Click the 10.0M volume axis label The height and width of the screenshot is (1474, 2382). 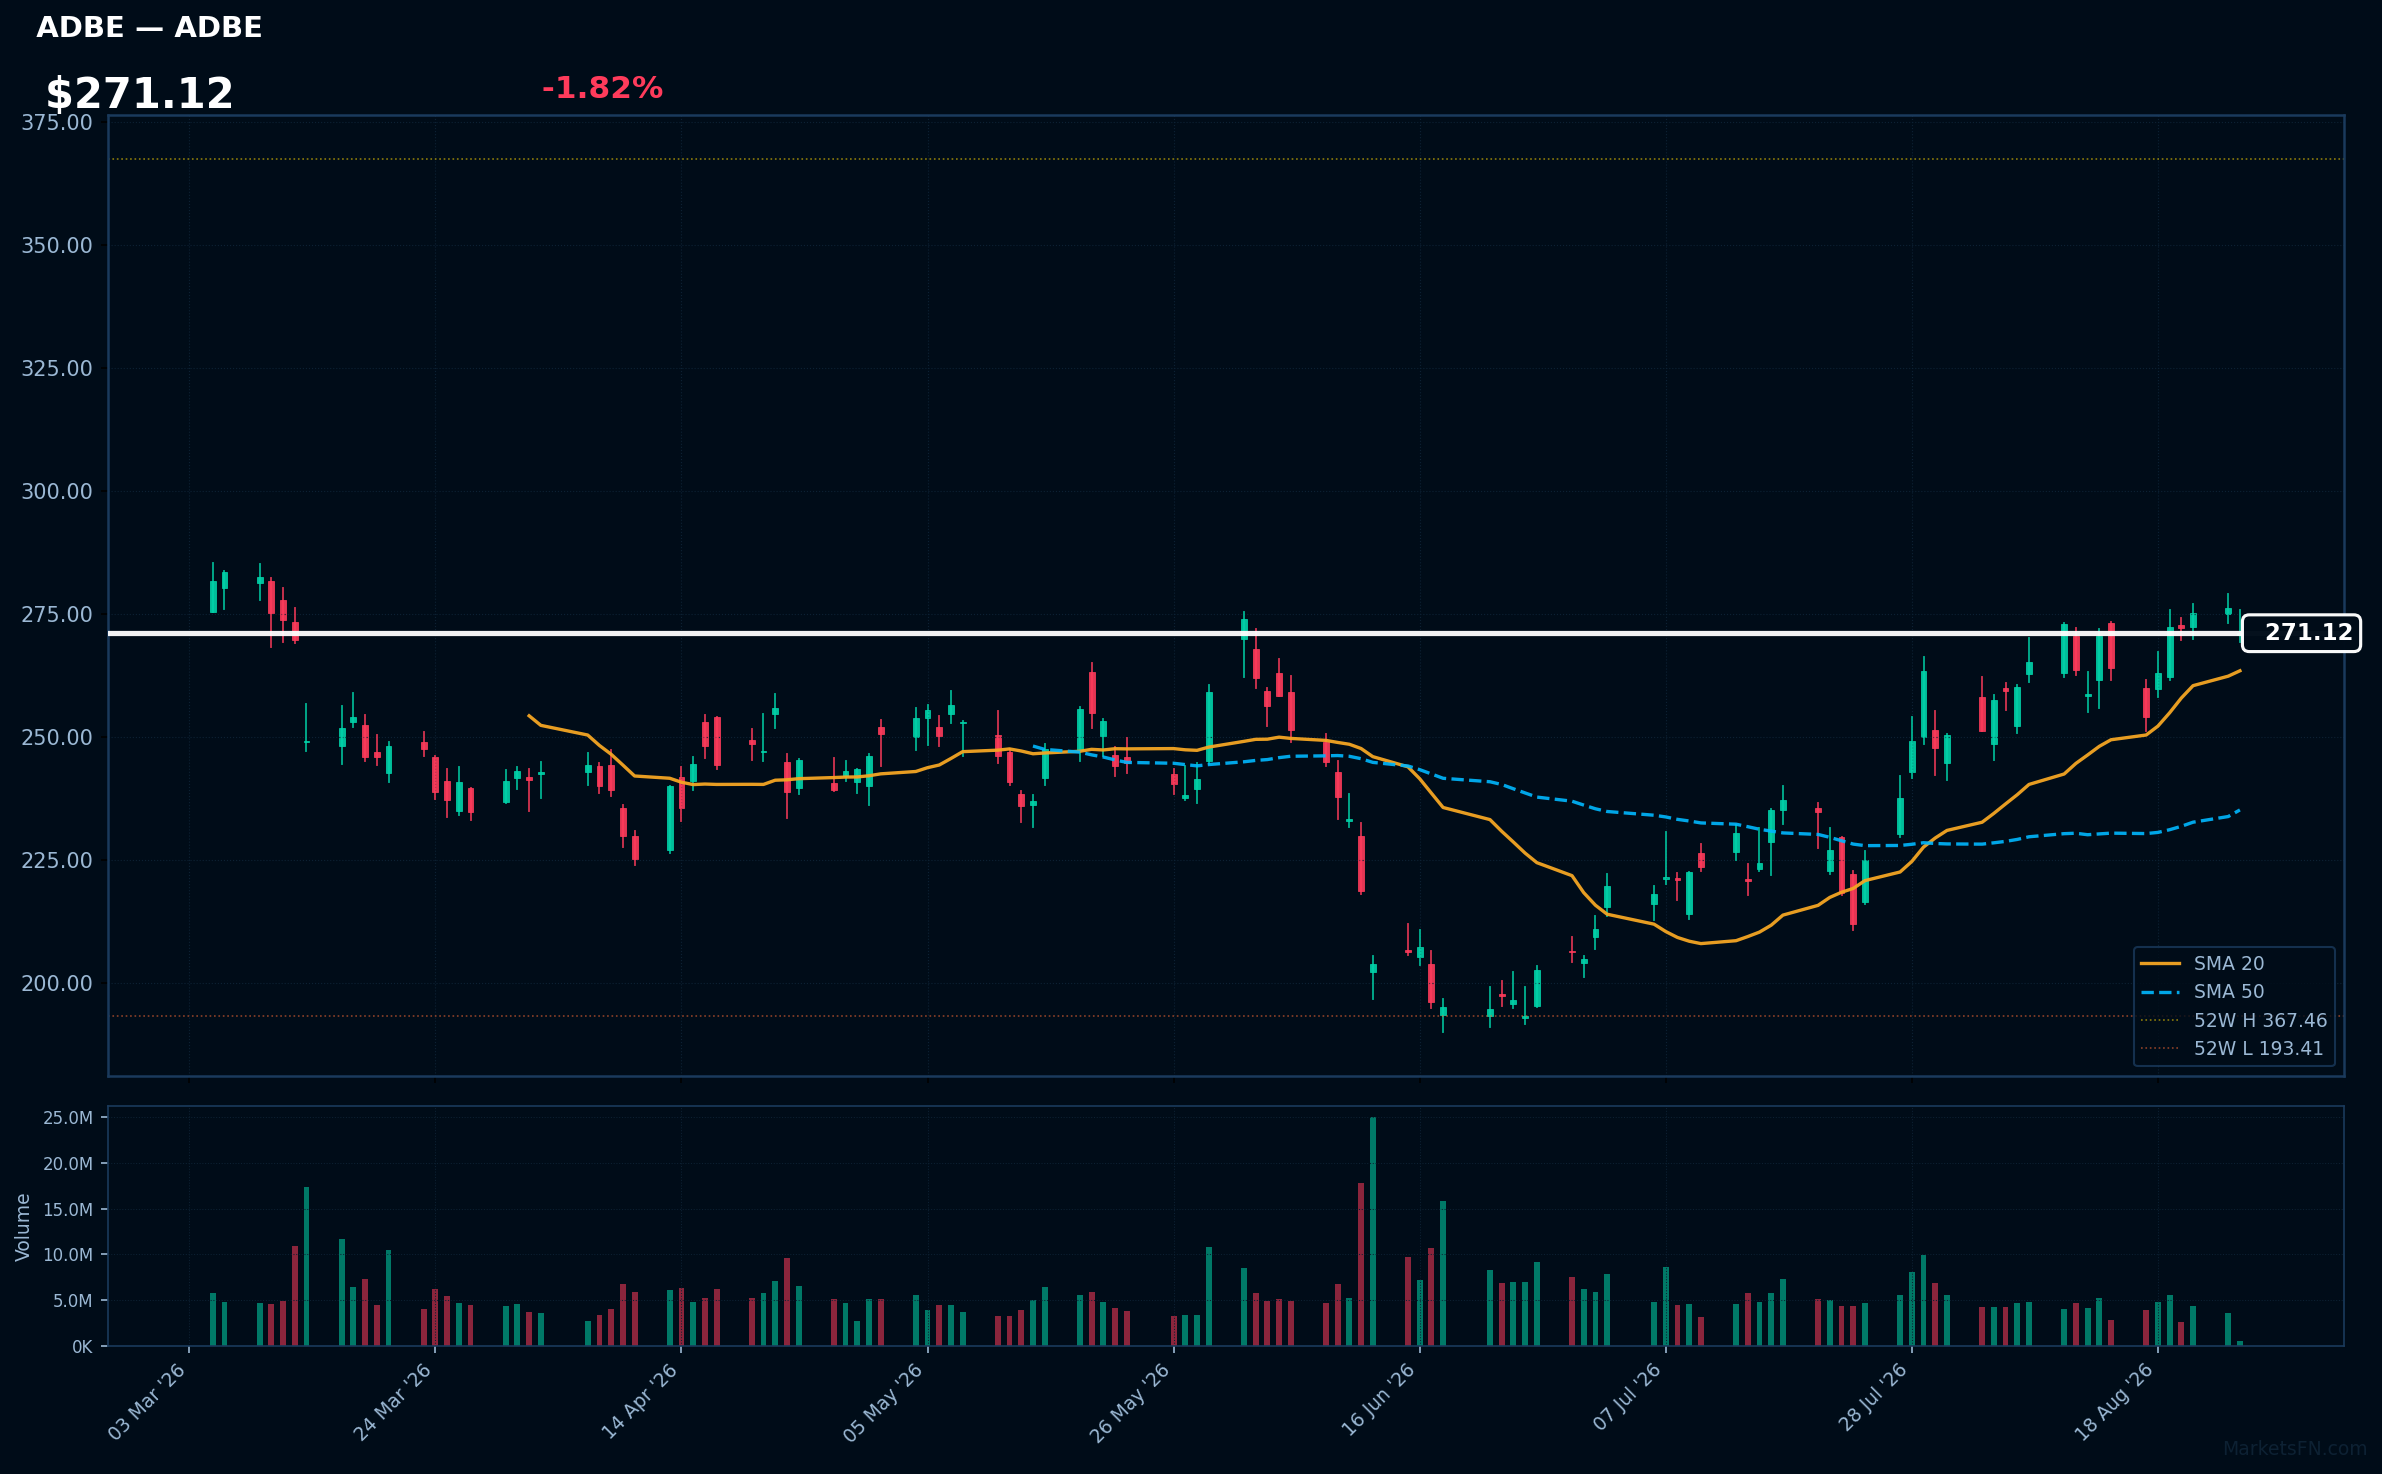pyautogui.click(x=68, y=1255)
